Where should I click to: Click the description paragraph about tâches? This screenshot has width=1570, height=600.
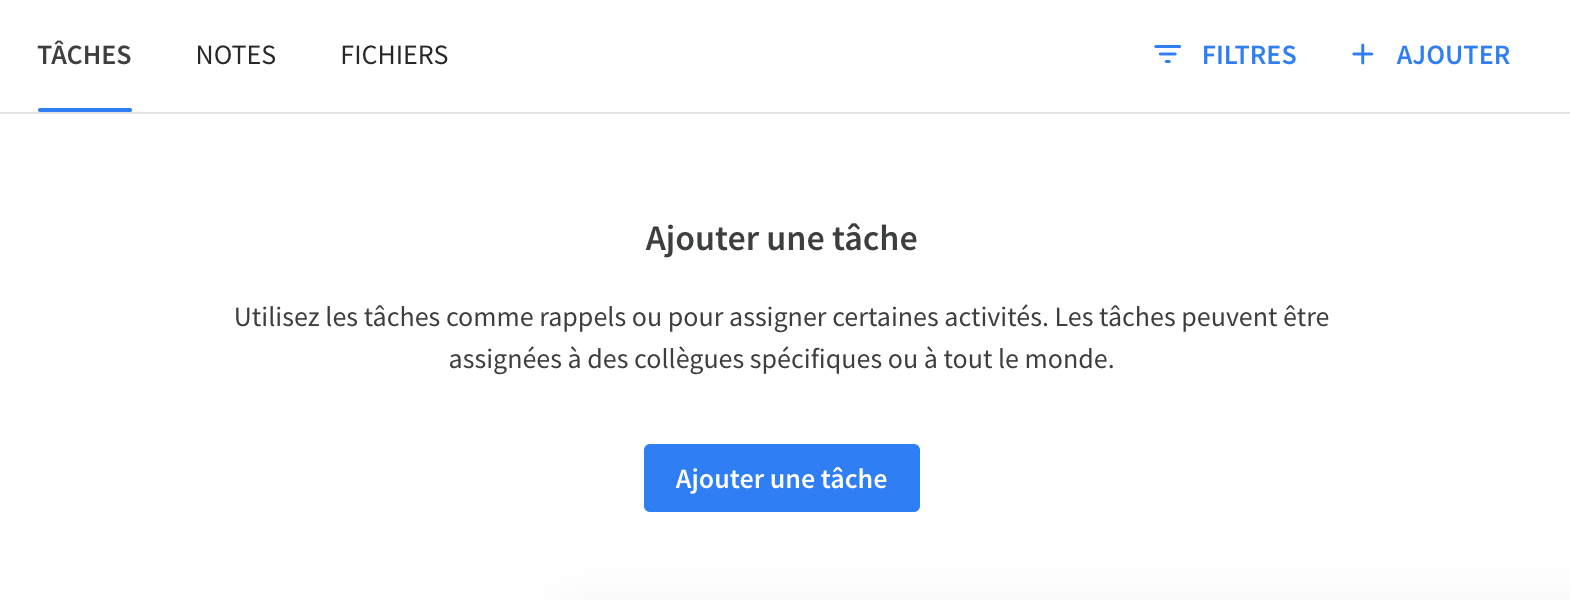click(x=782, y=338)
